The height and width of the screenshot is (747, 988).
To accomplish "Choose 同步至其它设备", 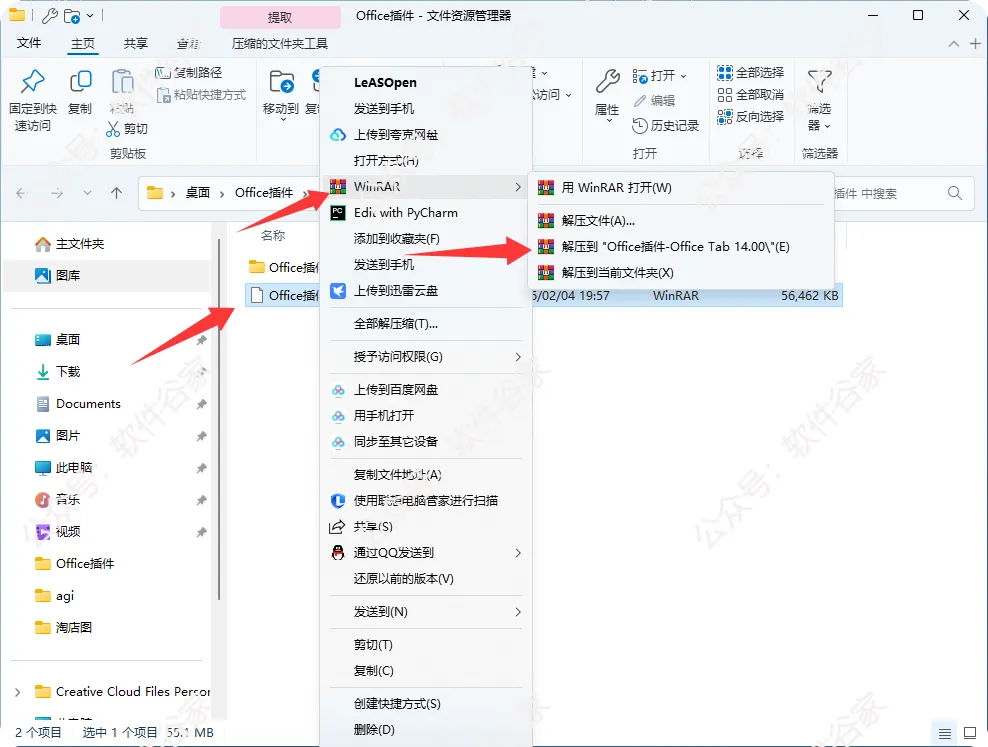I will pyautogui.click(x=426, y=442).
